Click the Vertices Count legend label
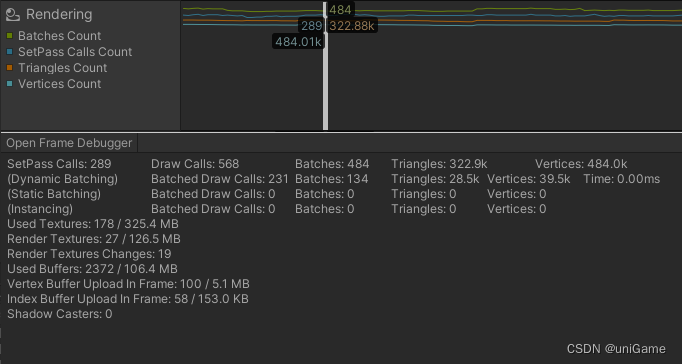Viewport: 682px width, 364px height. click(x=60, y=83)
